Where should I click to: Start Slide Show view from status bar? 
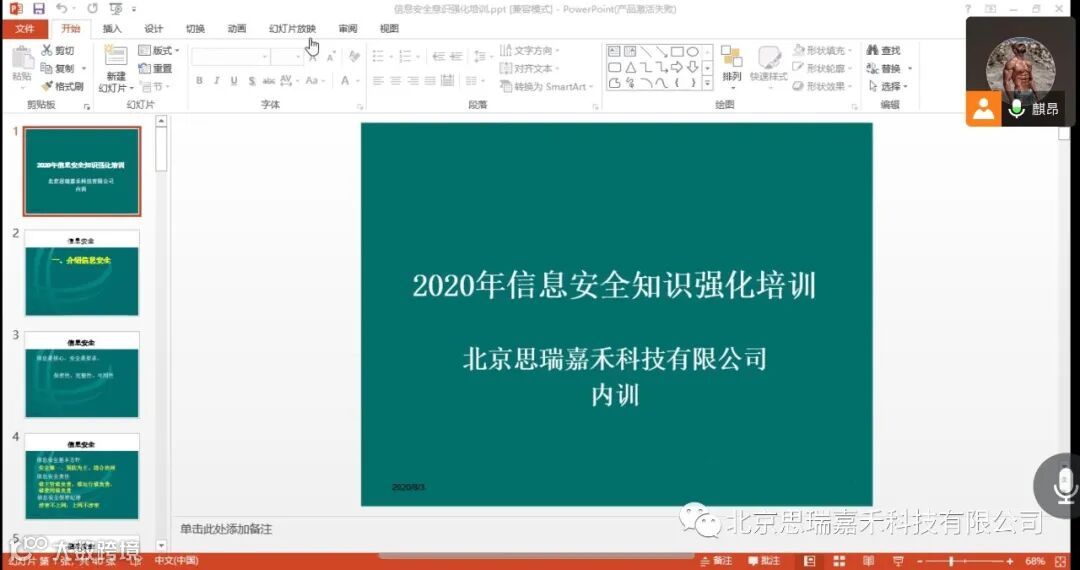pos(898,562)
